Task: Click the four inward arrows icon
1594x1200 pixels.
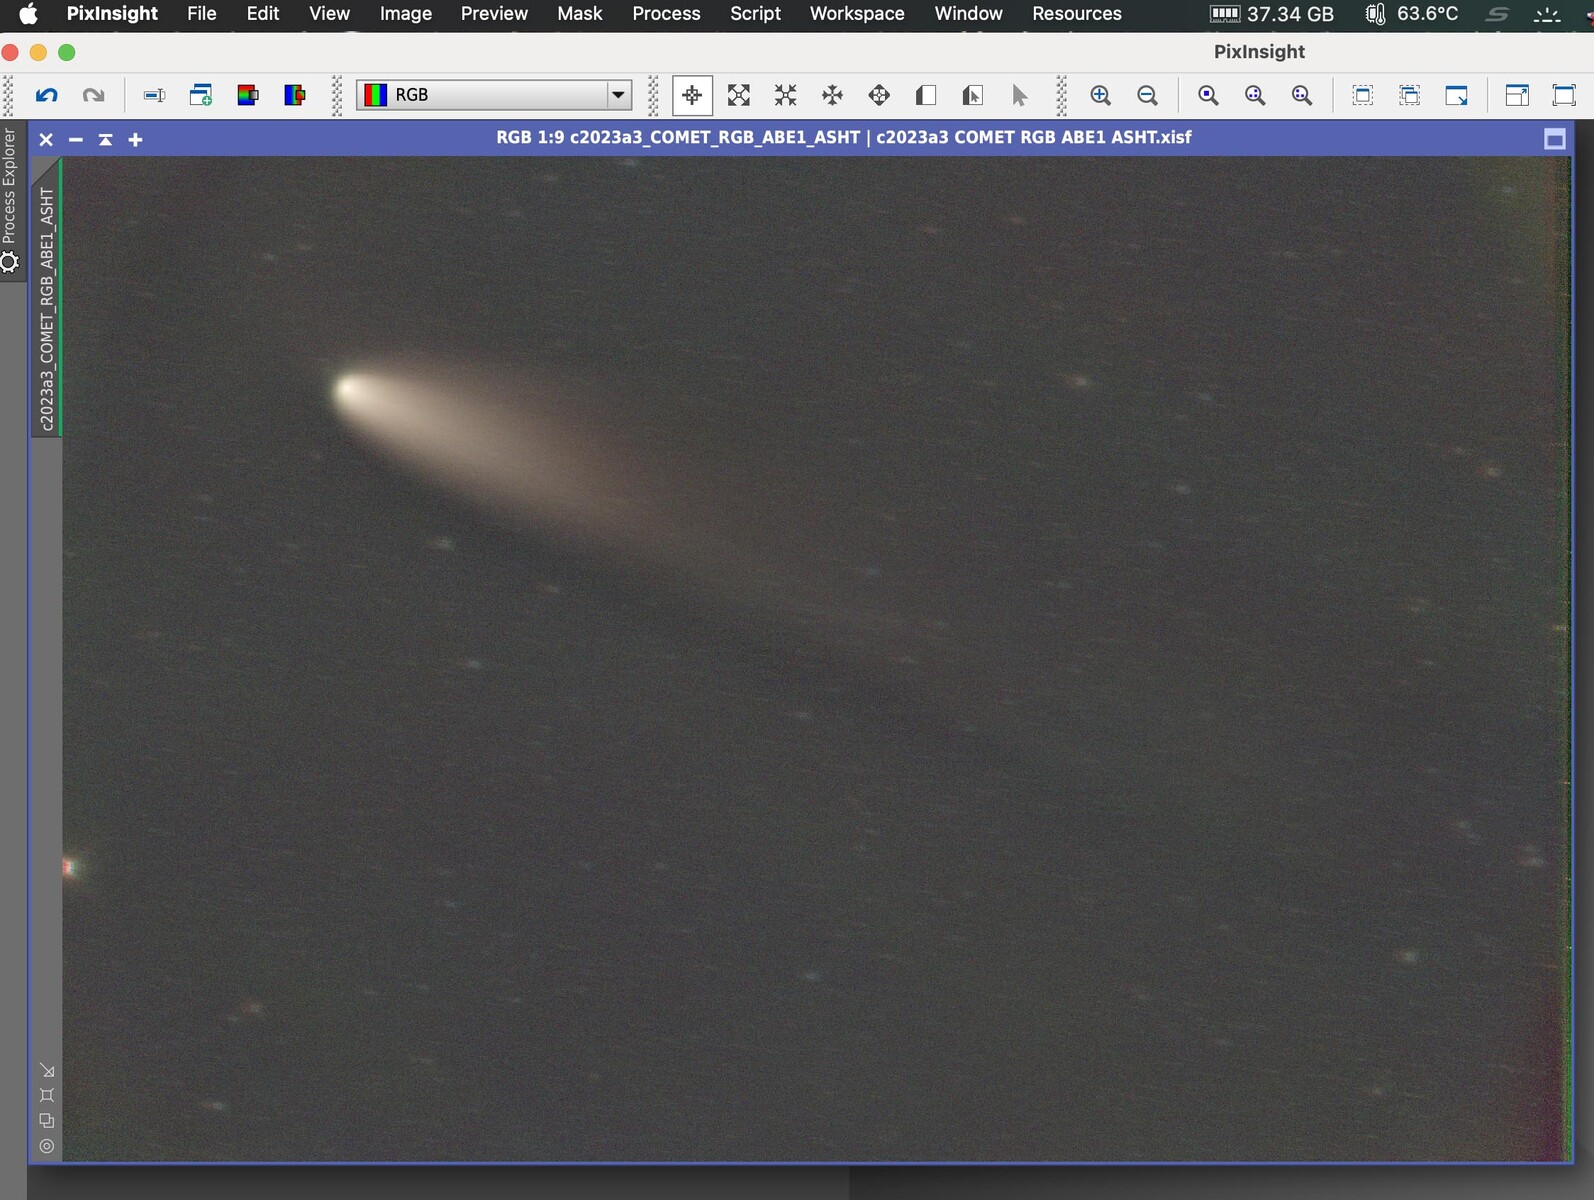Action: [786, 95]
